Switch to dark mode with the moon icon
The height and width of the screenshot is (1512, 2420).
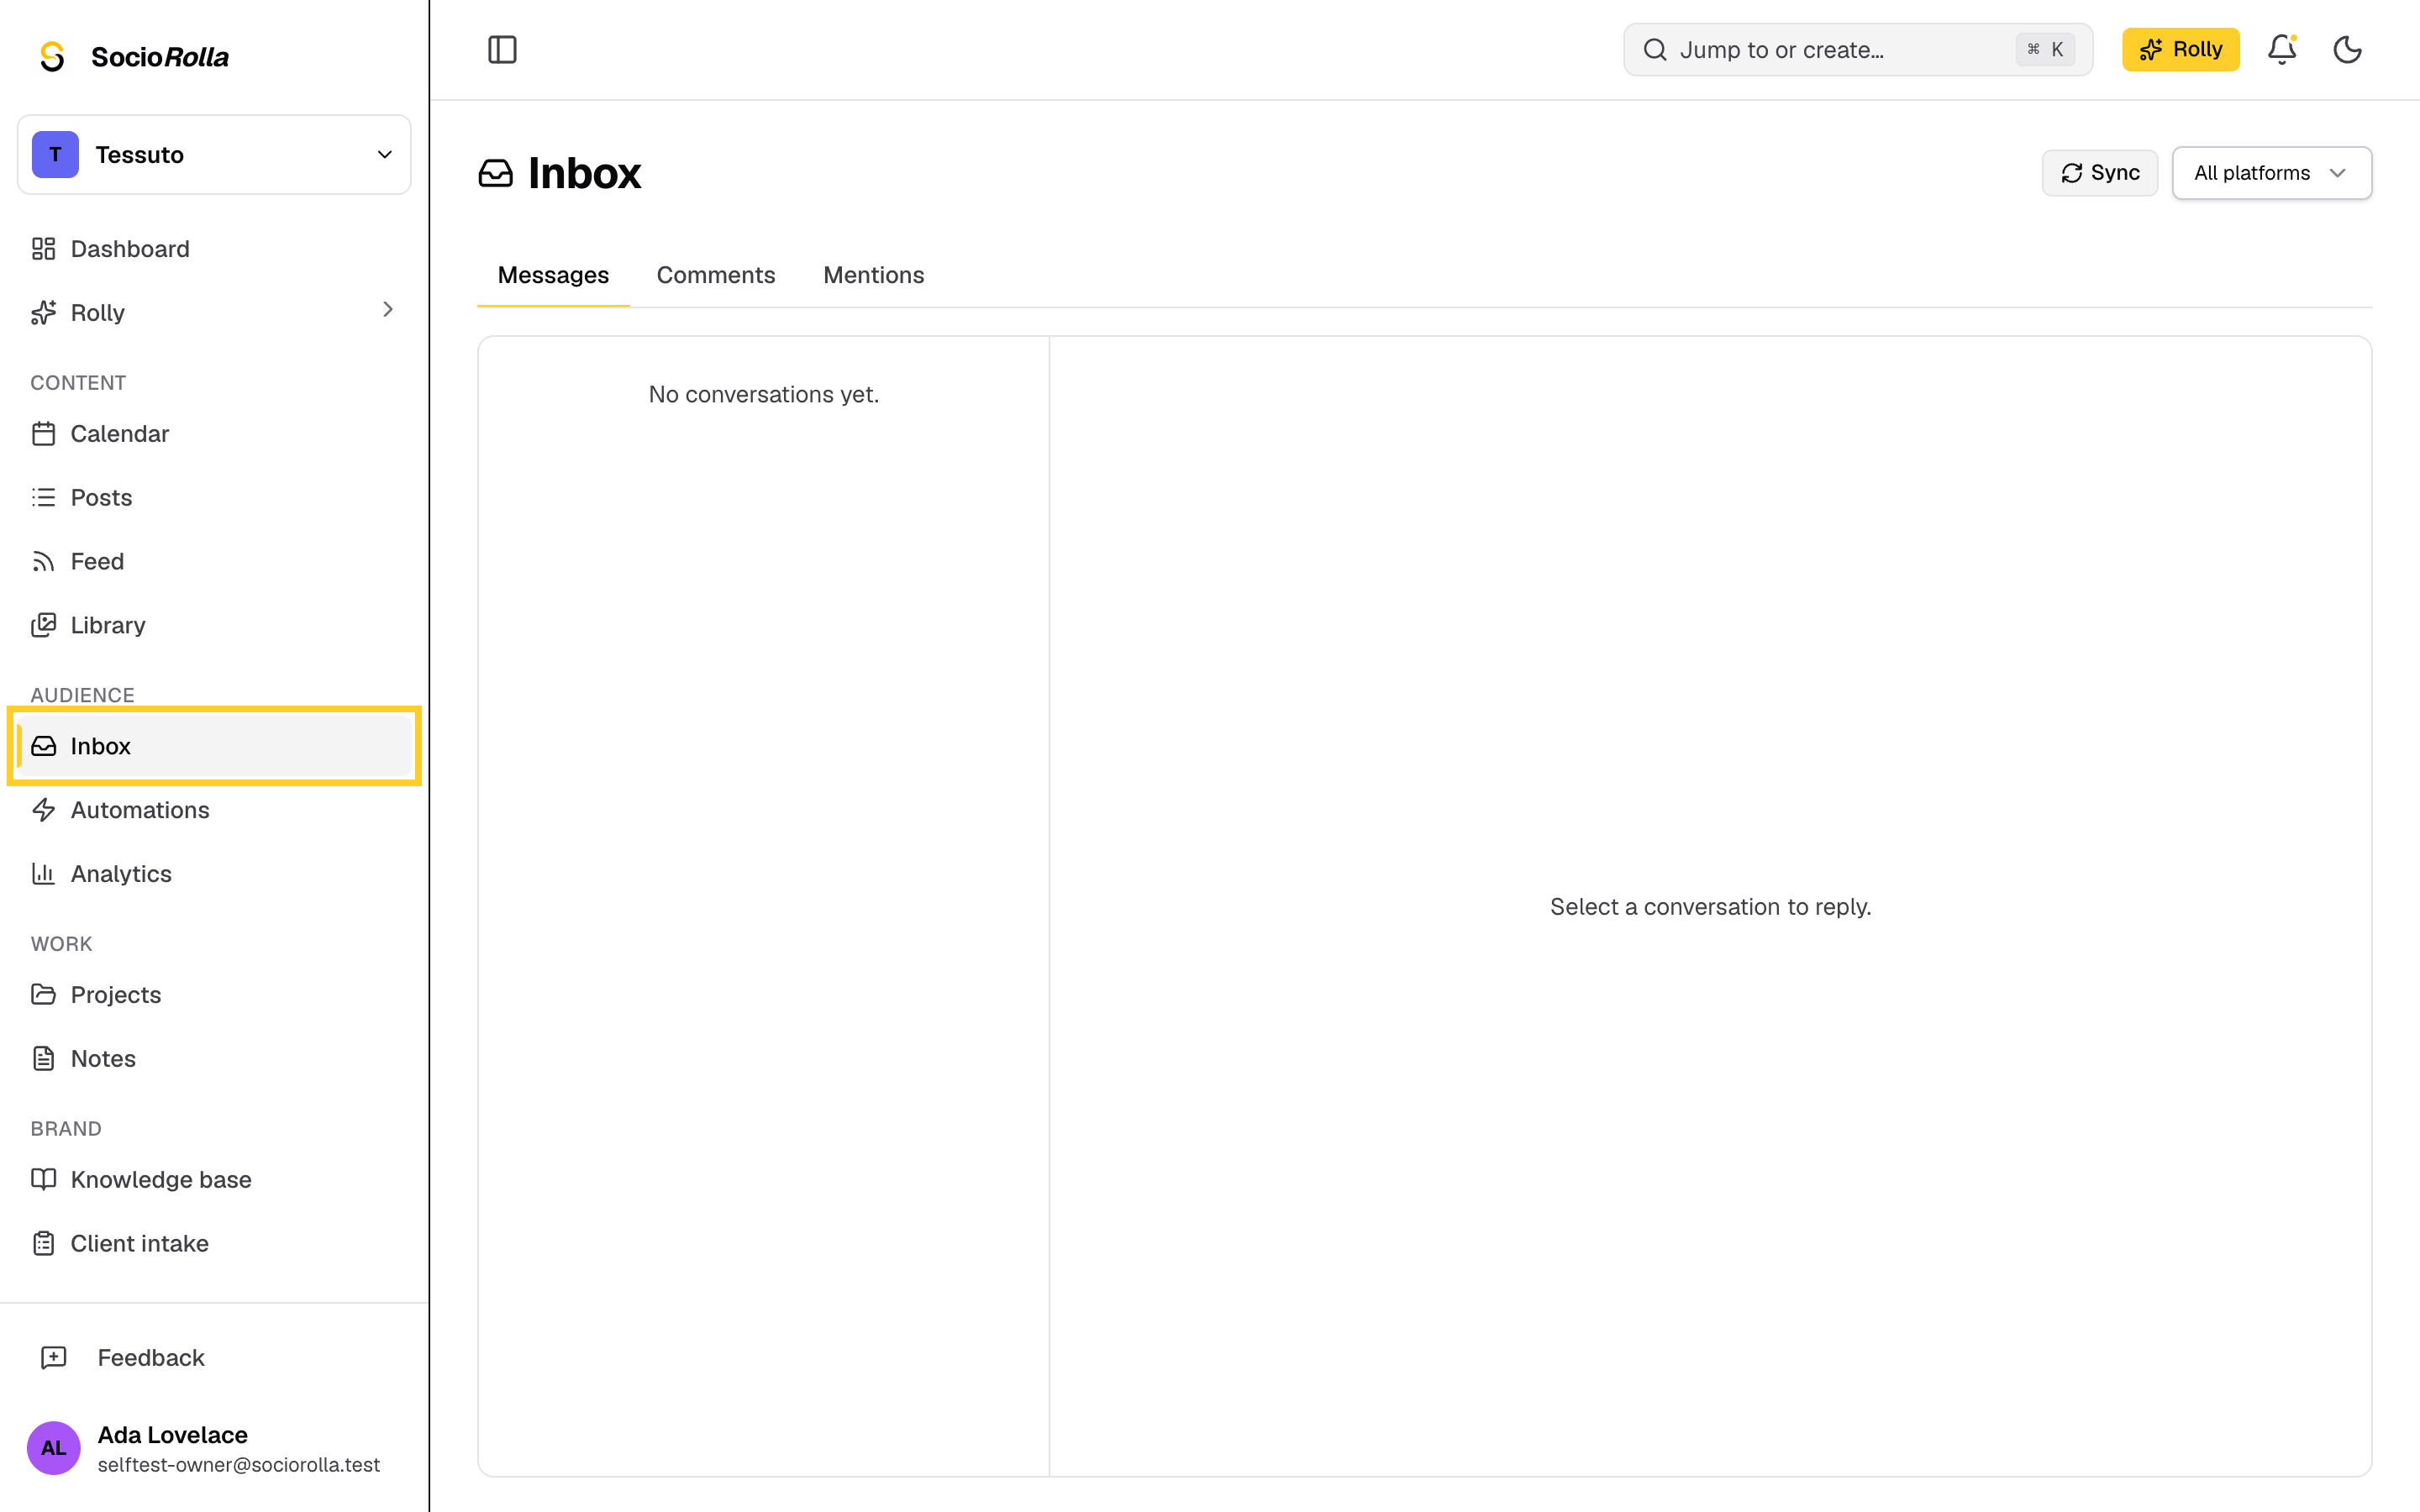pos(2347,49)
